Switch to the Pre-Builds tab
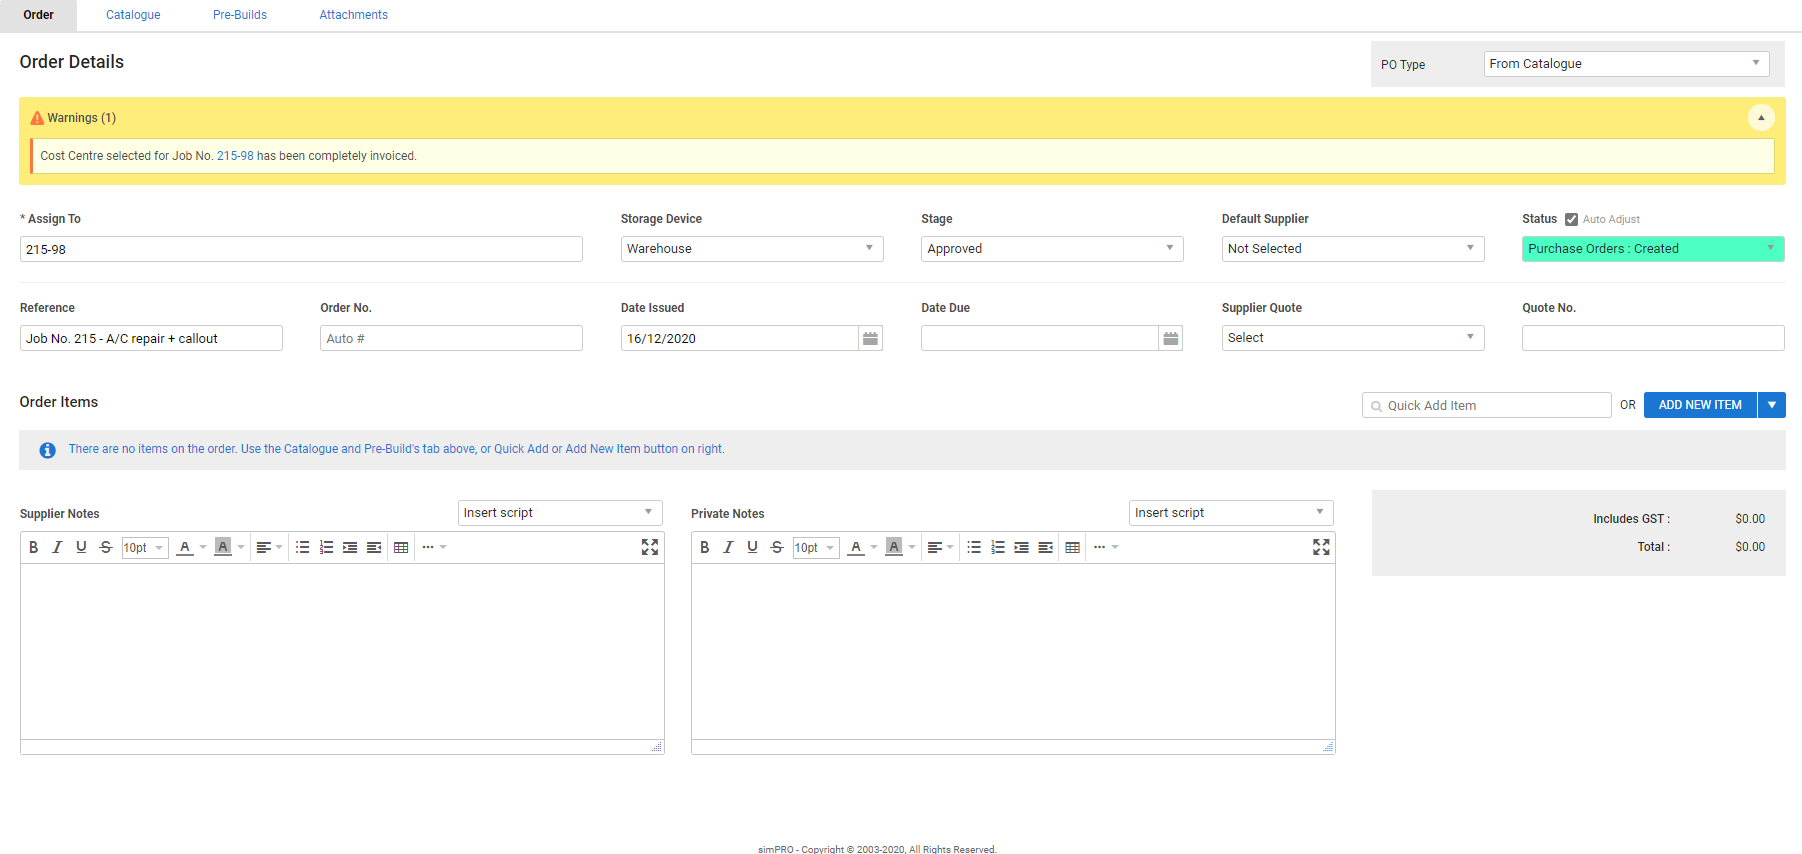1802x854 pixels. click(x=240, y=15)
